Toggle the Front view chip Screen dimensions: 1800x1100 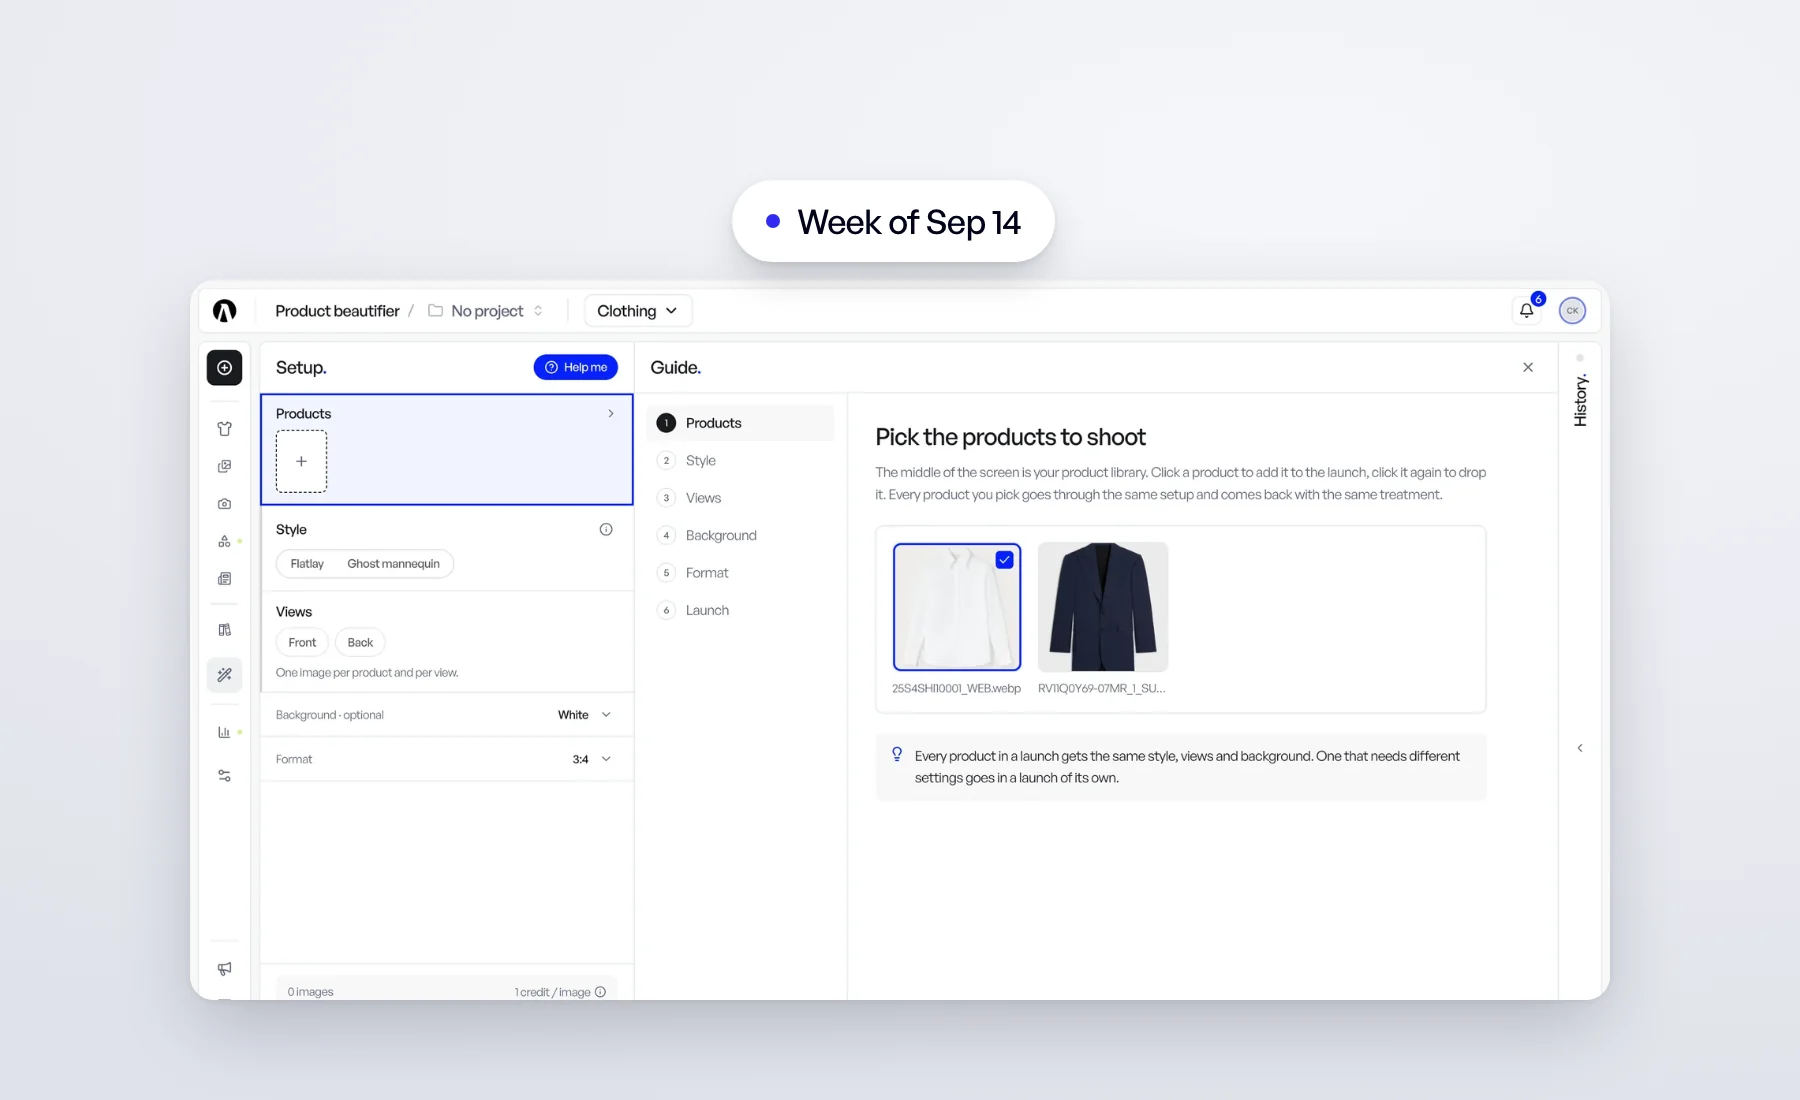coord(302,642)
